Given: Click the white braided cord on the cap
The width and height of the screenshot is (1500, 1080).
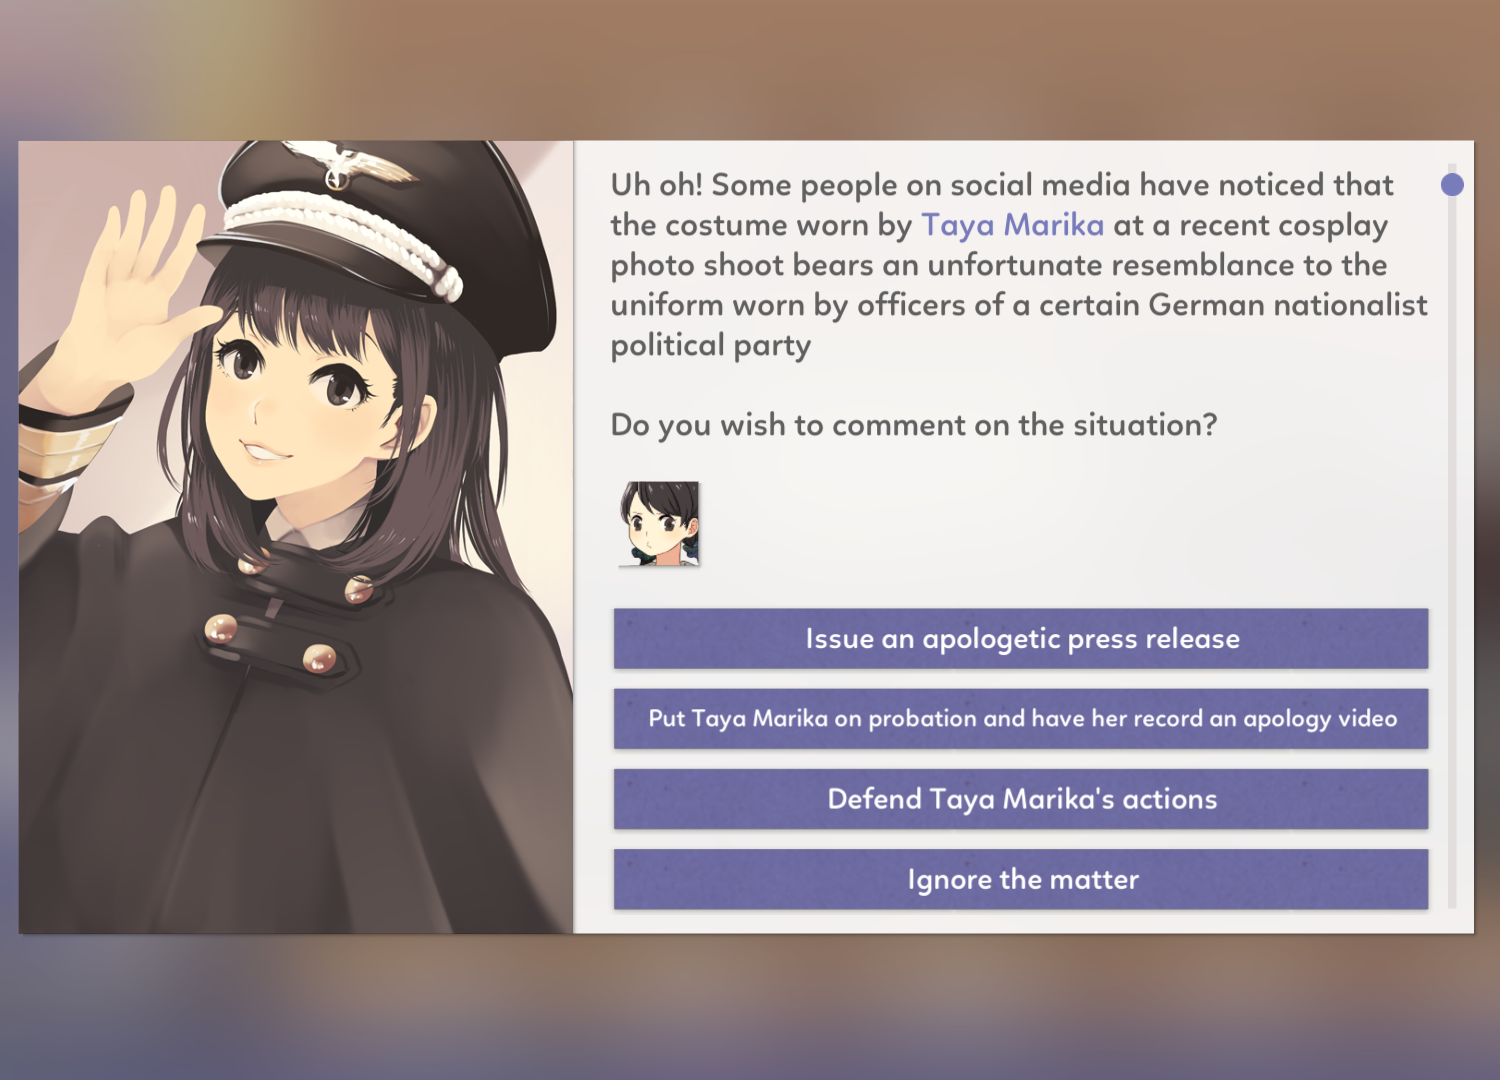Looking at the screenshot, I should click(340, 239).
